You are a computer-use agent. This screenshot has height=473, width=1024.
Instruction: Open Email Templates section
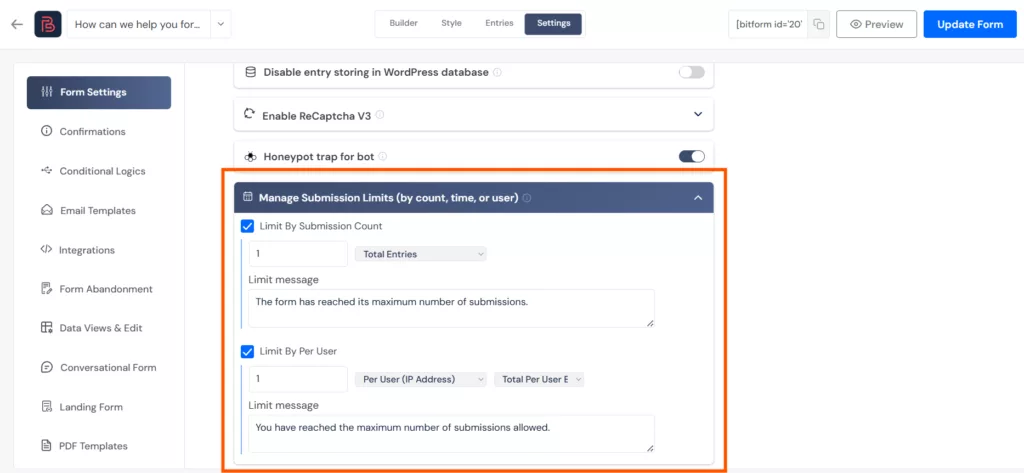coord(98,210)
